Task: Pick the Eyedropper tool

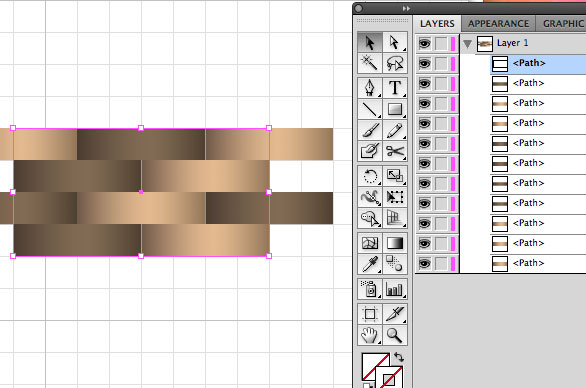Action: point(370,264)
